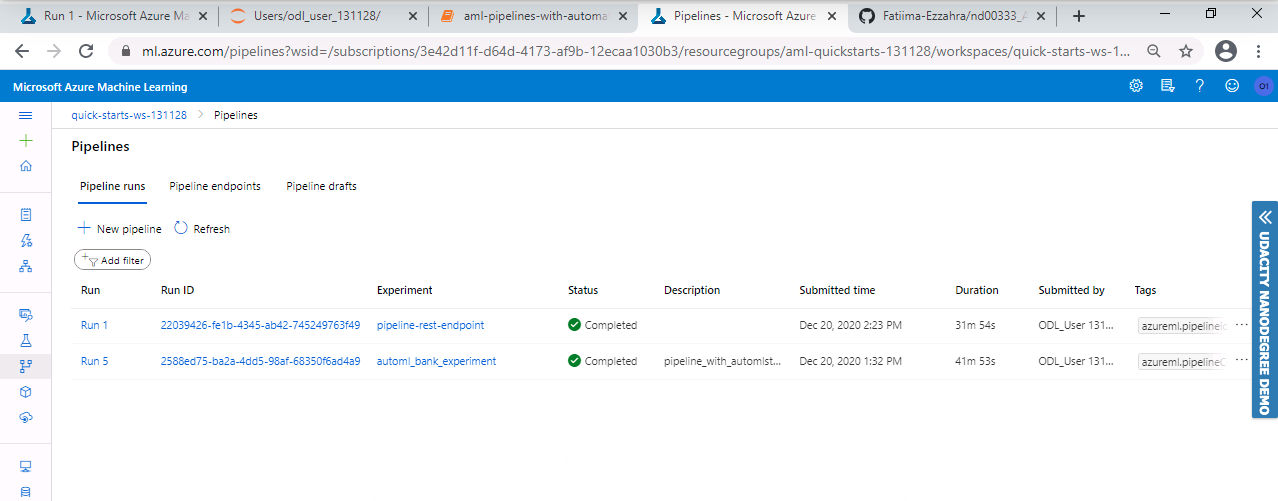Click the Submitted time column header
The height and width of the screenshot is (501, 1278).
click(x=837, y=290)
